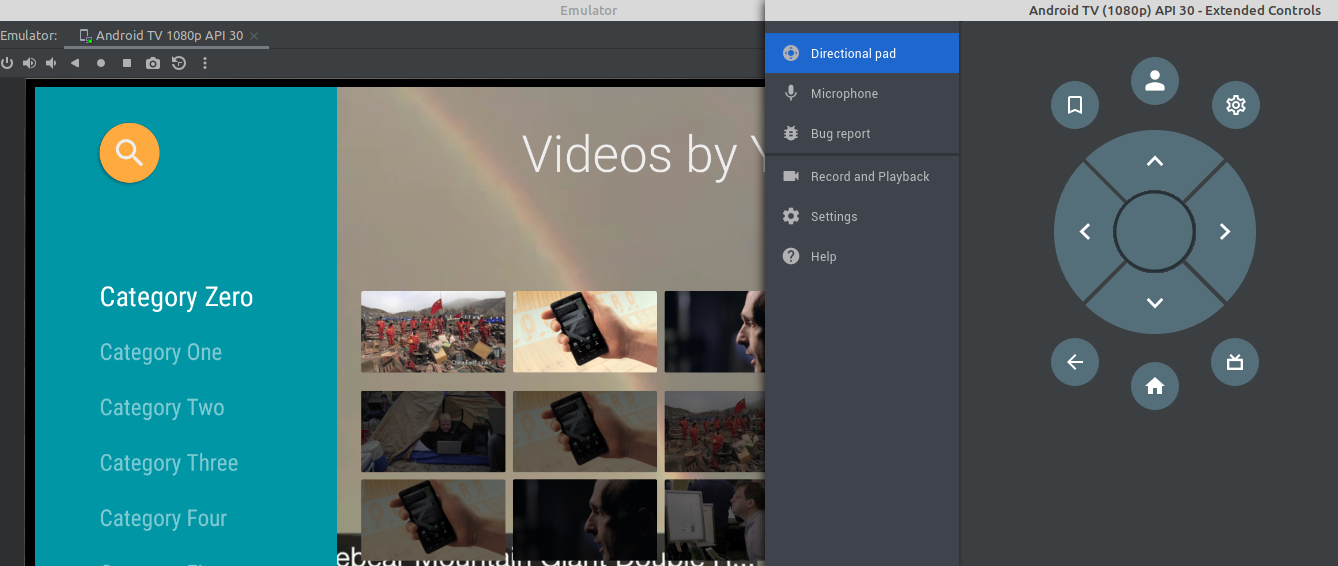Select Record and Playback in sidebar
The height and width of the screenshot is (566, 1338).
[x=869, y=177]
